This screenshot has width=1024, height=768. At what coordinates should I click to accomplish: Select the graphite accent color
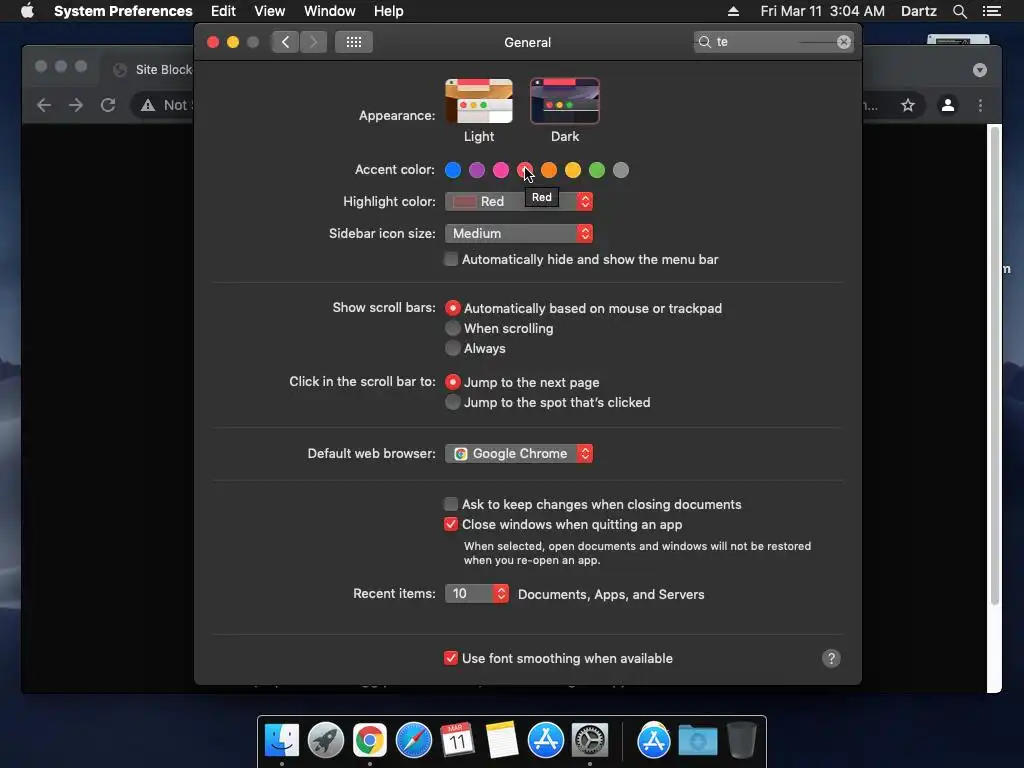click(x=621, y=170)
